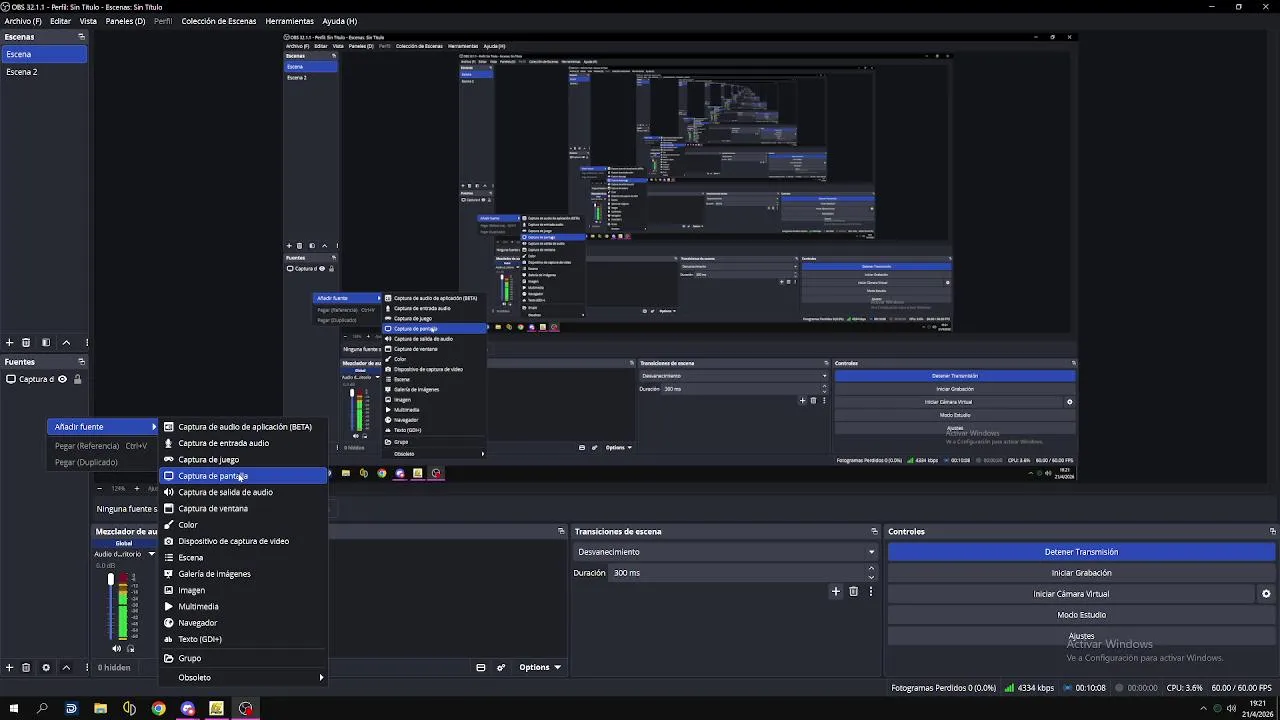Open Ajustes button in Controles
This screenshot has height=720, width=1280.
point(1081,636)
